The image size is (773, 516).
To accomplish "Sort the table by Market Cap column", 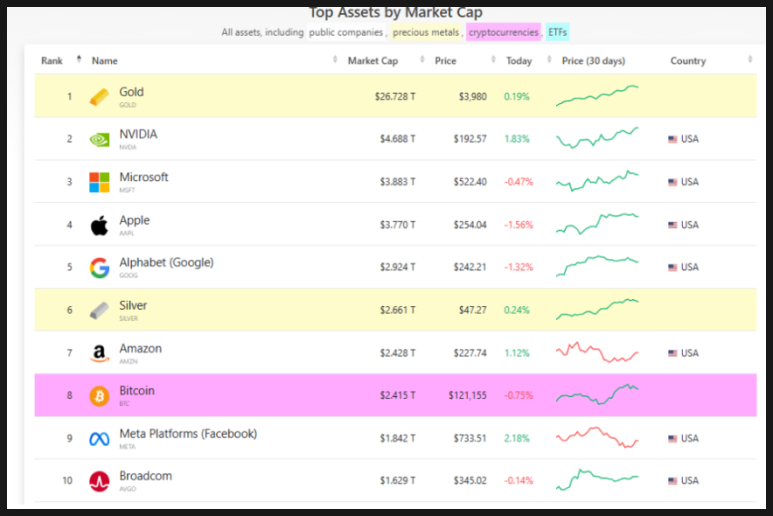I will click(x=370, y=61).
